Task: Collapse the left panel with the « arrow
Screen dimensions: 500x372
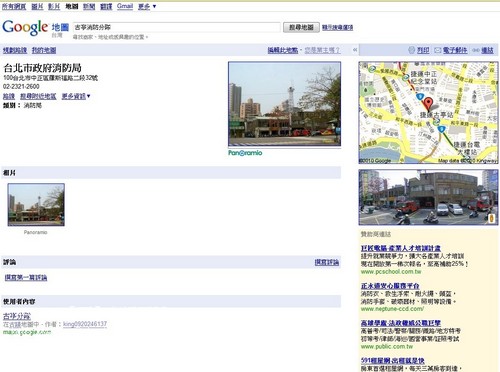Action: coord(355,50)
